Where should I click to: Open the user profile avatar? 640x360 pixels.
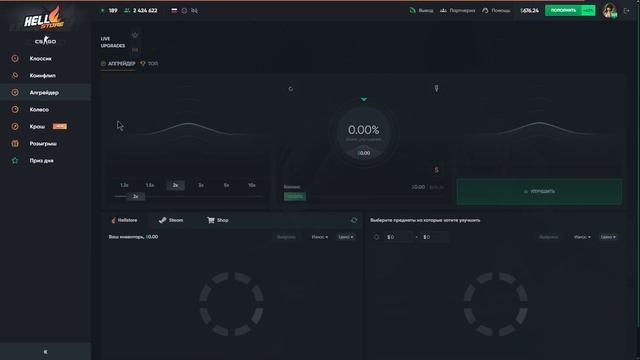pos(610,11)
